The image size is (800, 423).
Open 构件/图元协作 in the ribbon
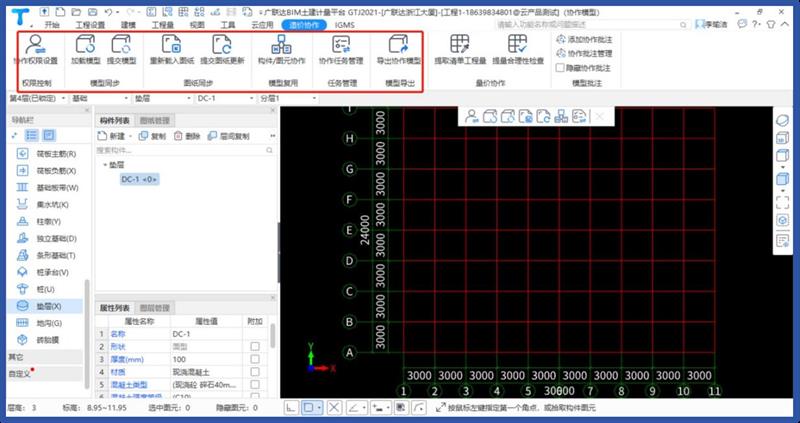(x=282, y=49)
